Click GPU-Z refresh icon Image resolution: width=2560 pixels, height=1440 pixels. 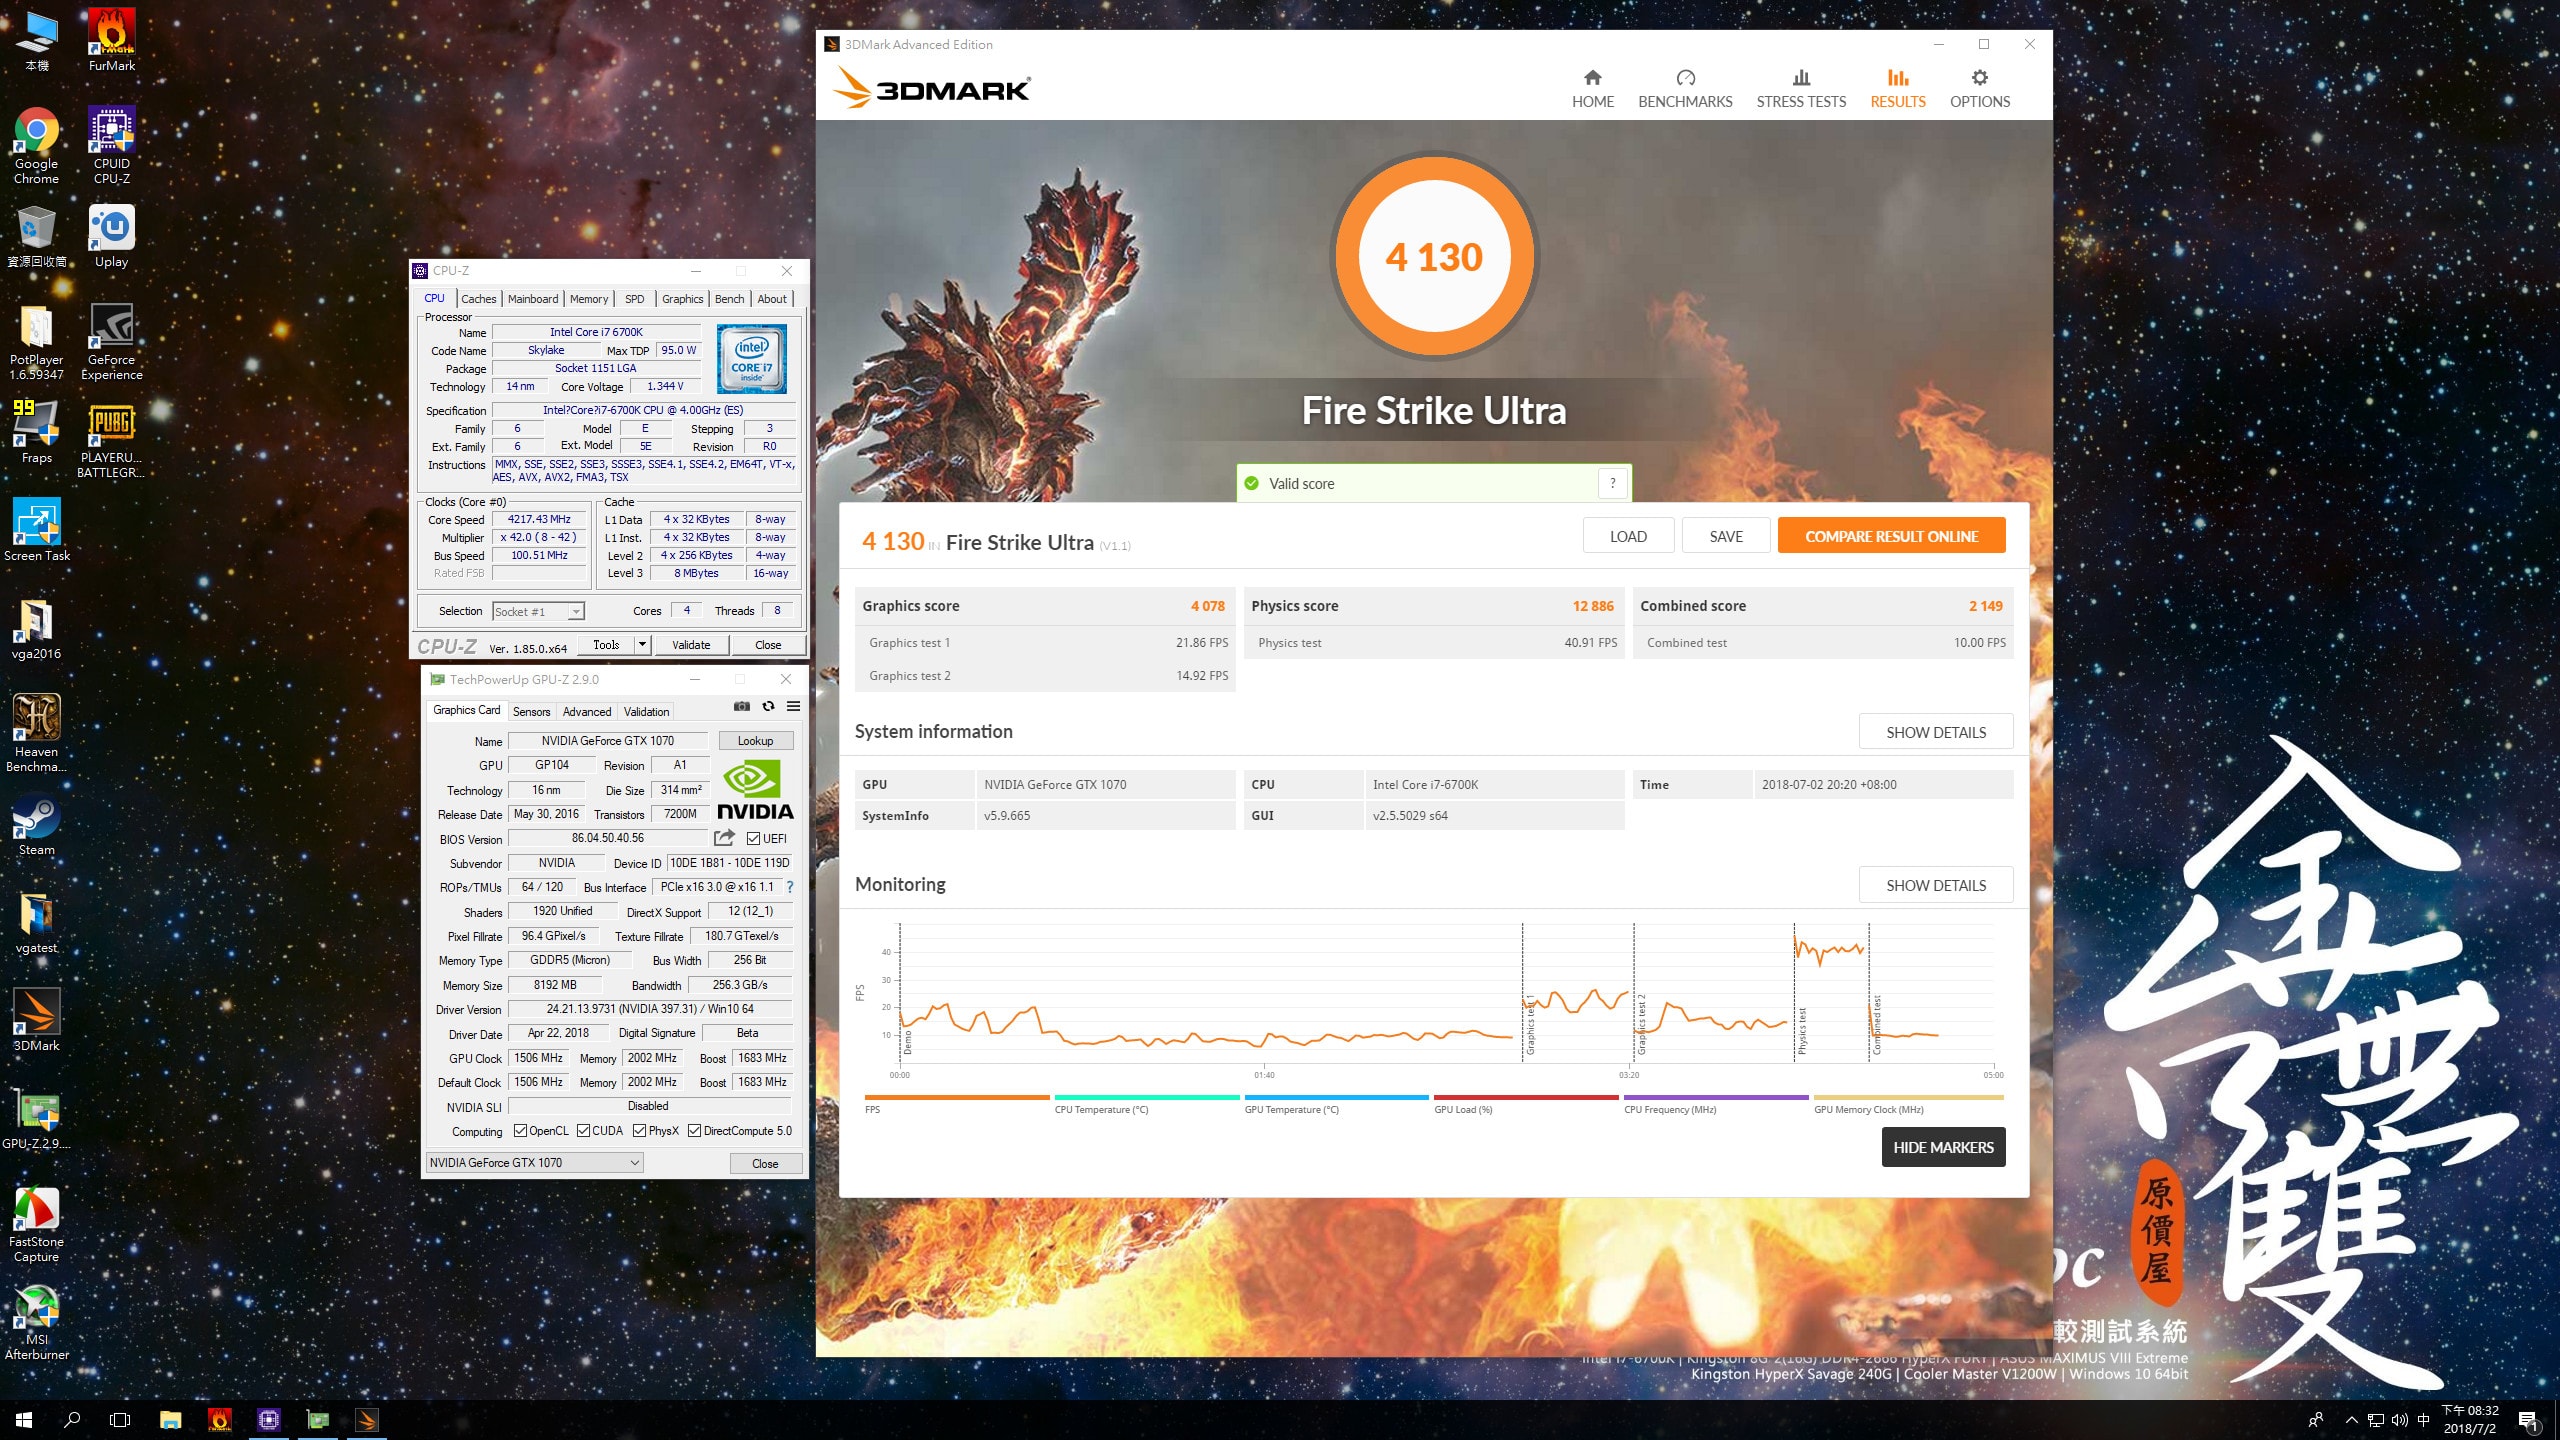click(x=768, y=706)
